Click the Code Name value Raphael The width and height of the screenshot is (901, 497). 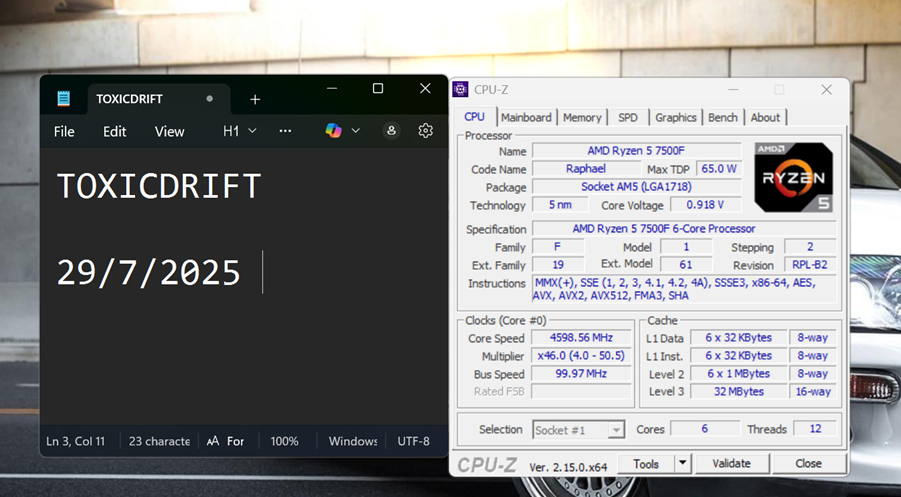pos(586,169)
